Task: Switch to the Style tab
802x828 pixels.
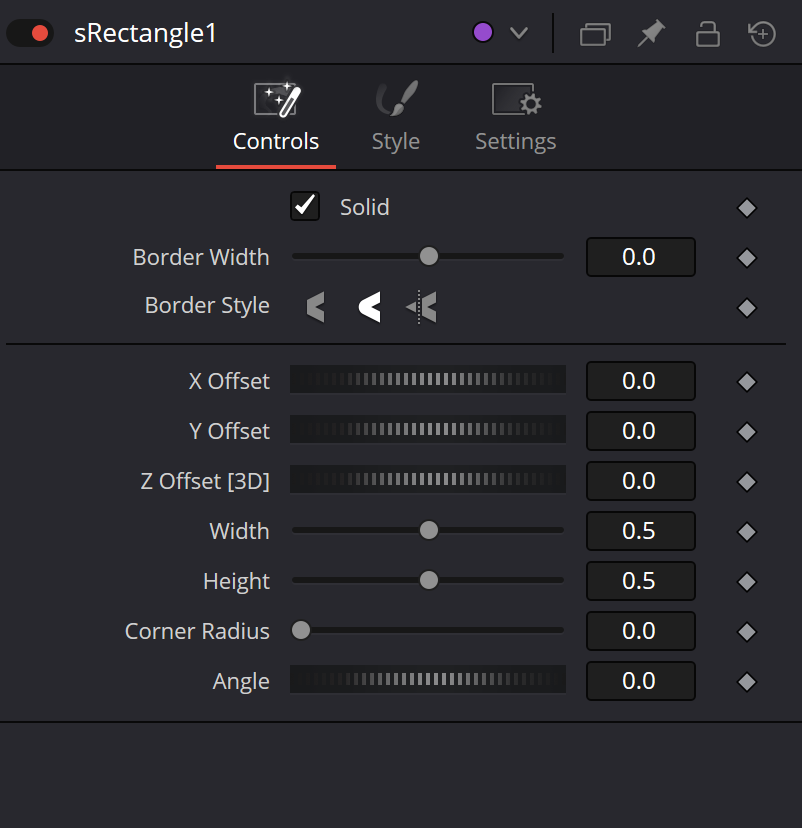Action: (395, 117)
